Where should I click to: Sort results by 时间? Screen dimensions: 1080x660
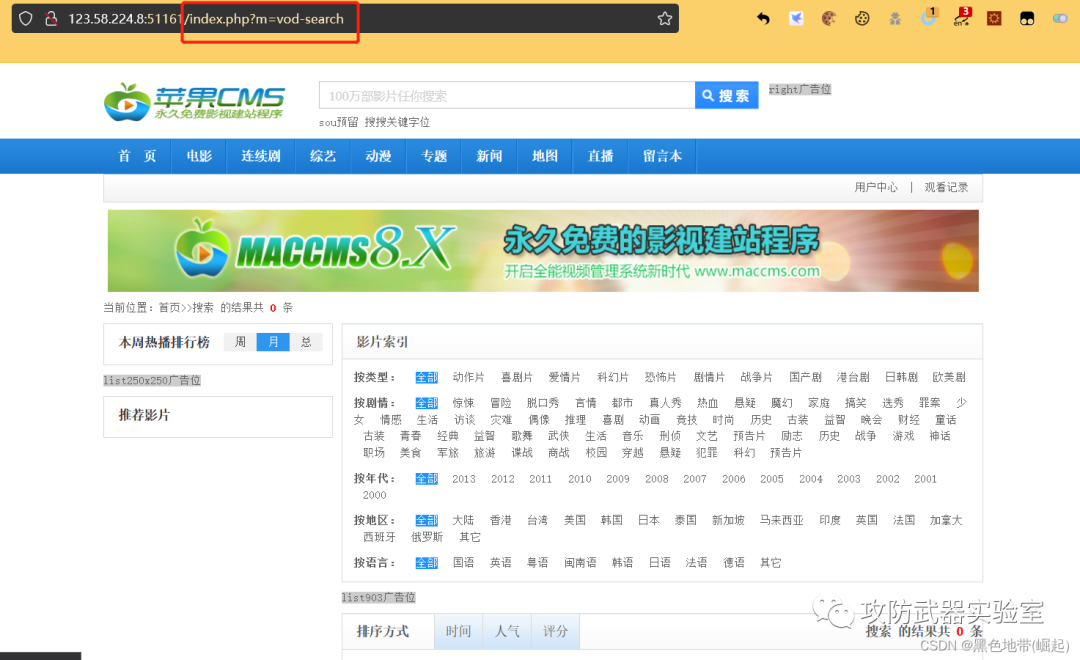(x=459, y=631)
